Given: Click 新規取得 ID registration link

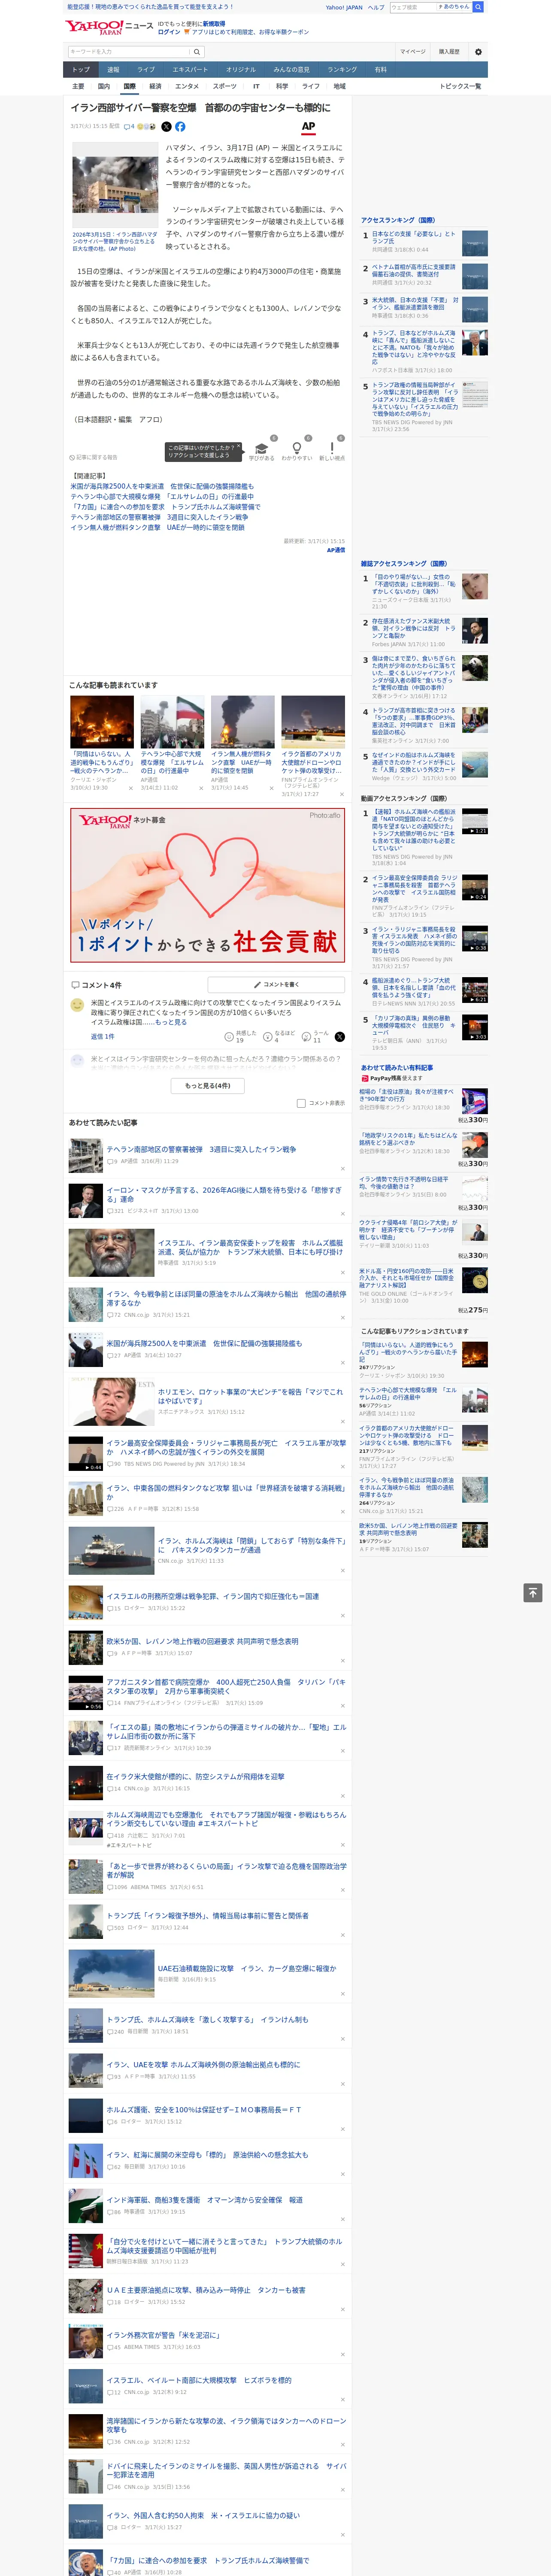Looking at the screenshot, I should point(214,23).
